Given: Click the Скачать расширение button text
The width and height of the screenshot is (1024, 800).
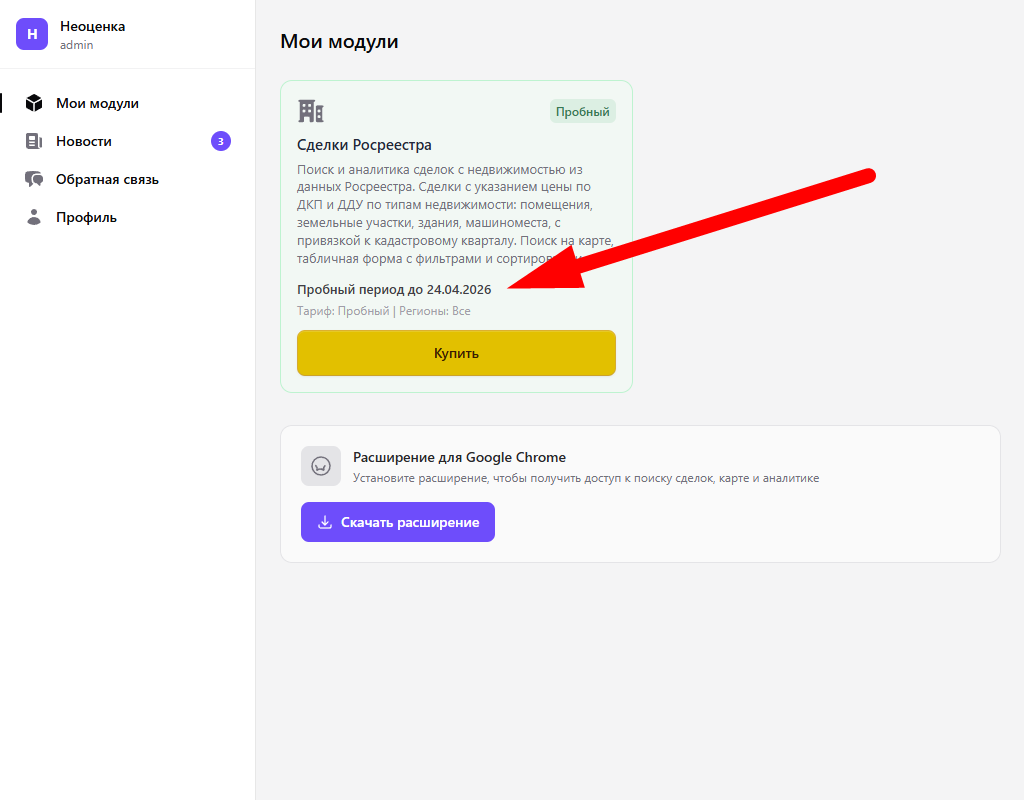Looking at the screenshot, I should pyautogui.click(x=410, y=522).
